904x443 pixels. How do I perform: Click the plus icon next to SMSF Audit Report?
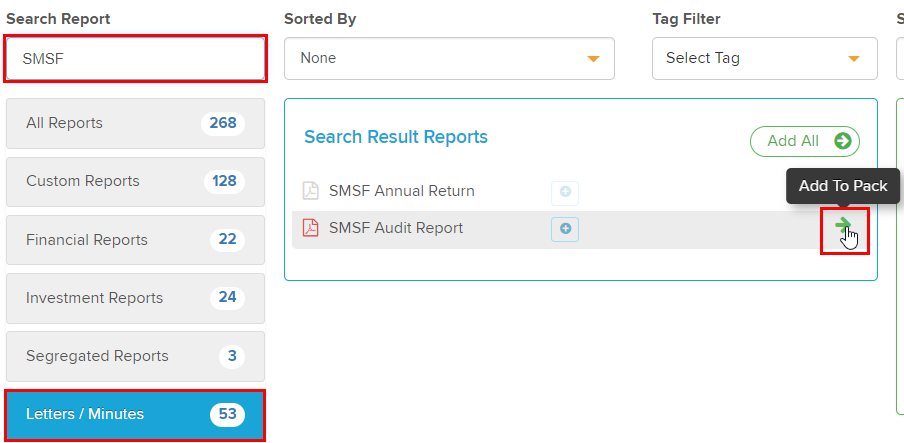coord(565,229)
